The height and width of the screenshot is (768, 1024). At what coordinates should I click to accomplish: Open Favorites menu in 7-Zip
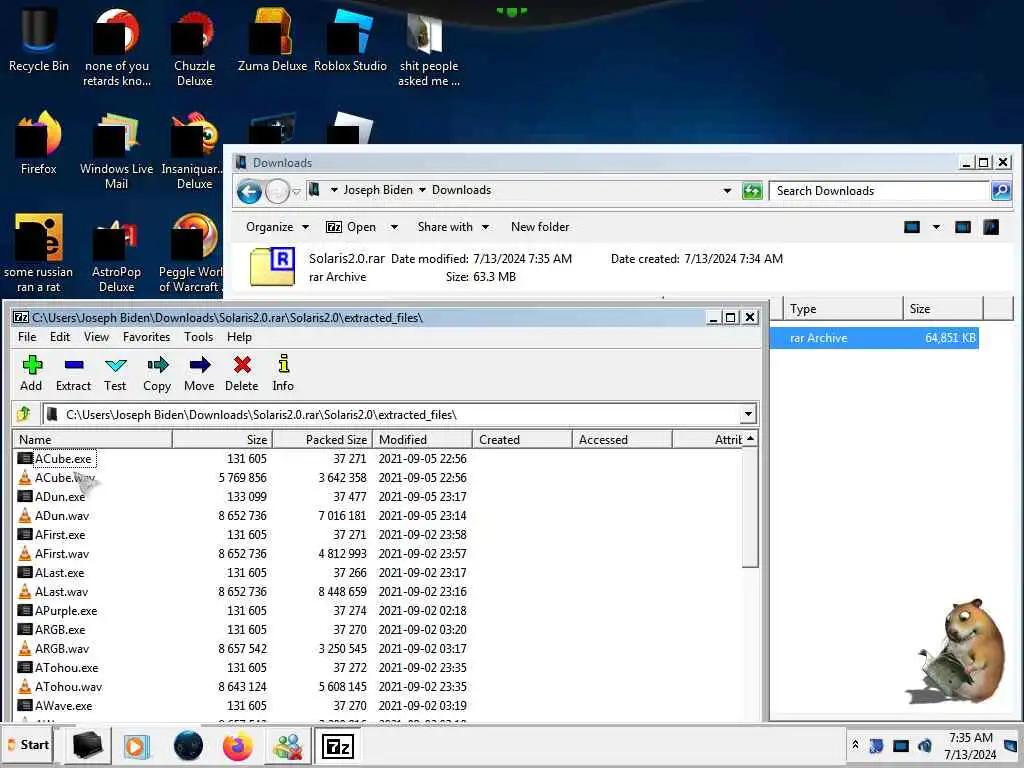(x=146, y=337)
